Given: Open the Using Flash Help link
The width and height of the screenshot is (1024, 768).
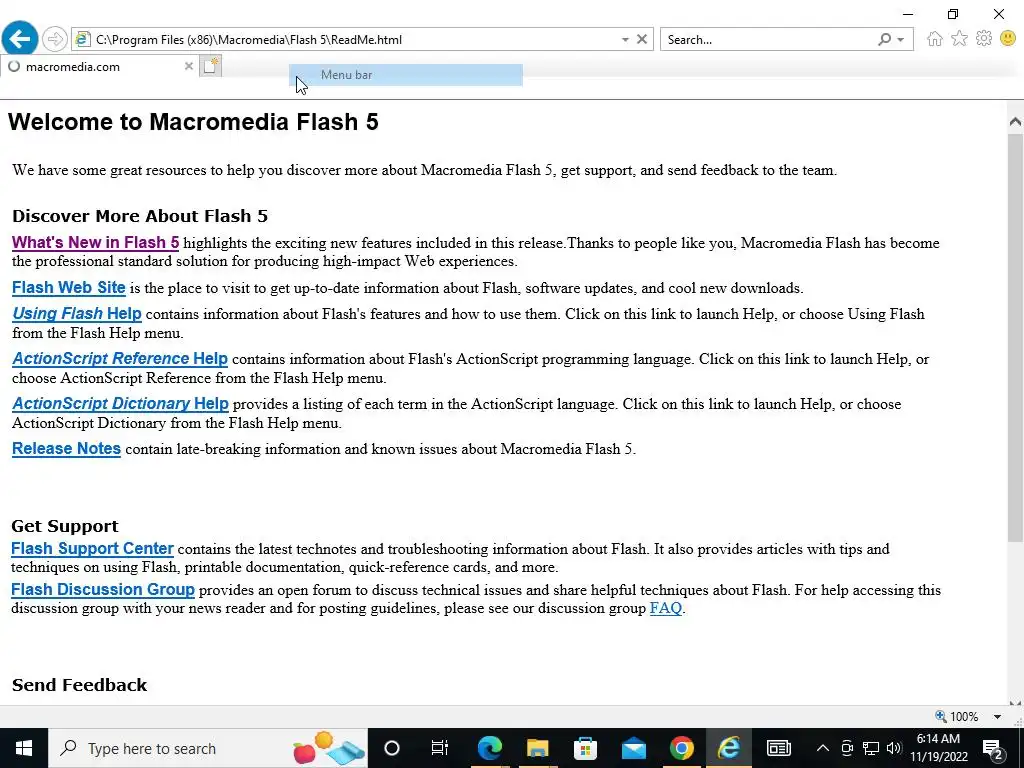Looking at the screenshot, I should 76,313.
